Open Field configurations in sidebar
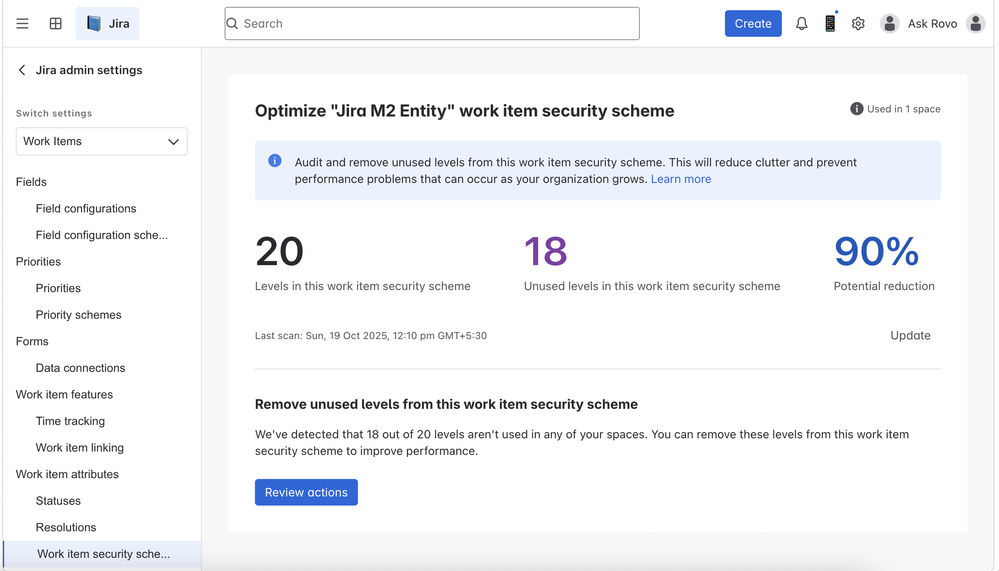 pos(86,208)
